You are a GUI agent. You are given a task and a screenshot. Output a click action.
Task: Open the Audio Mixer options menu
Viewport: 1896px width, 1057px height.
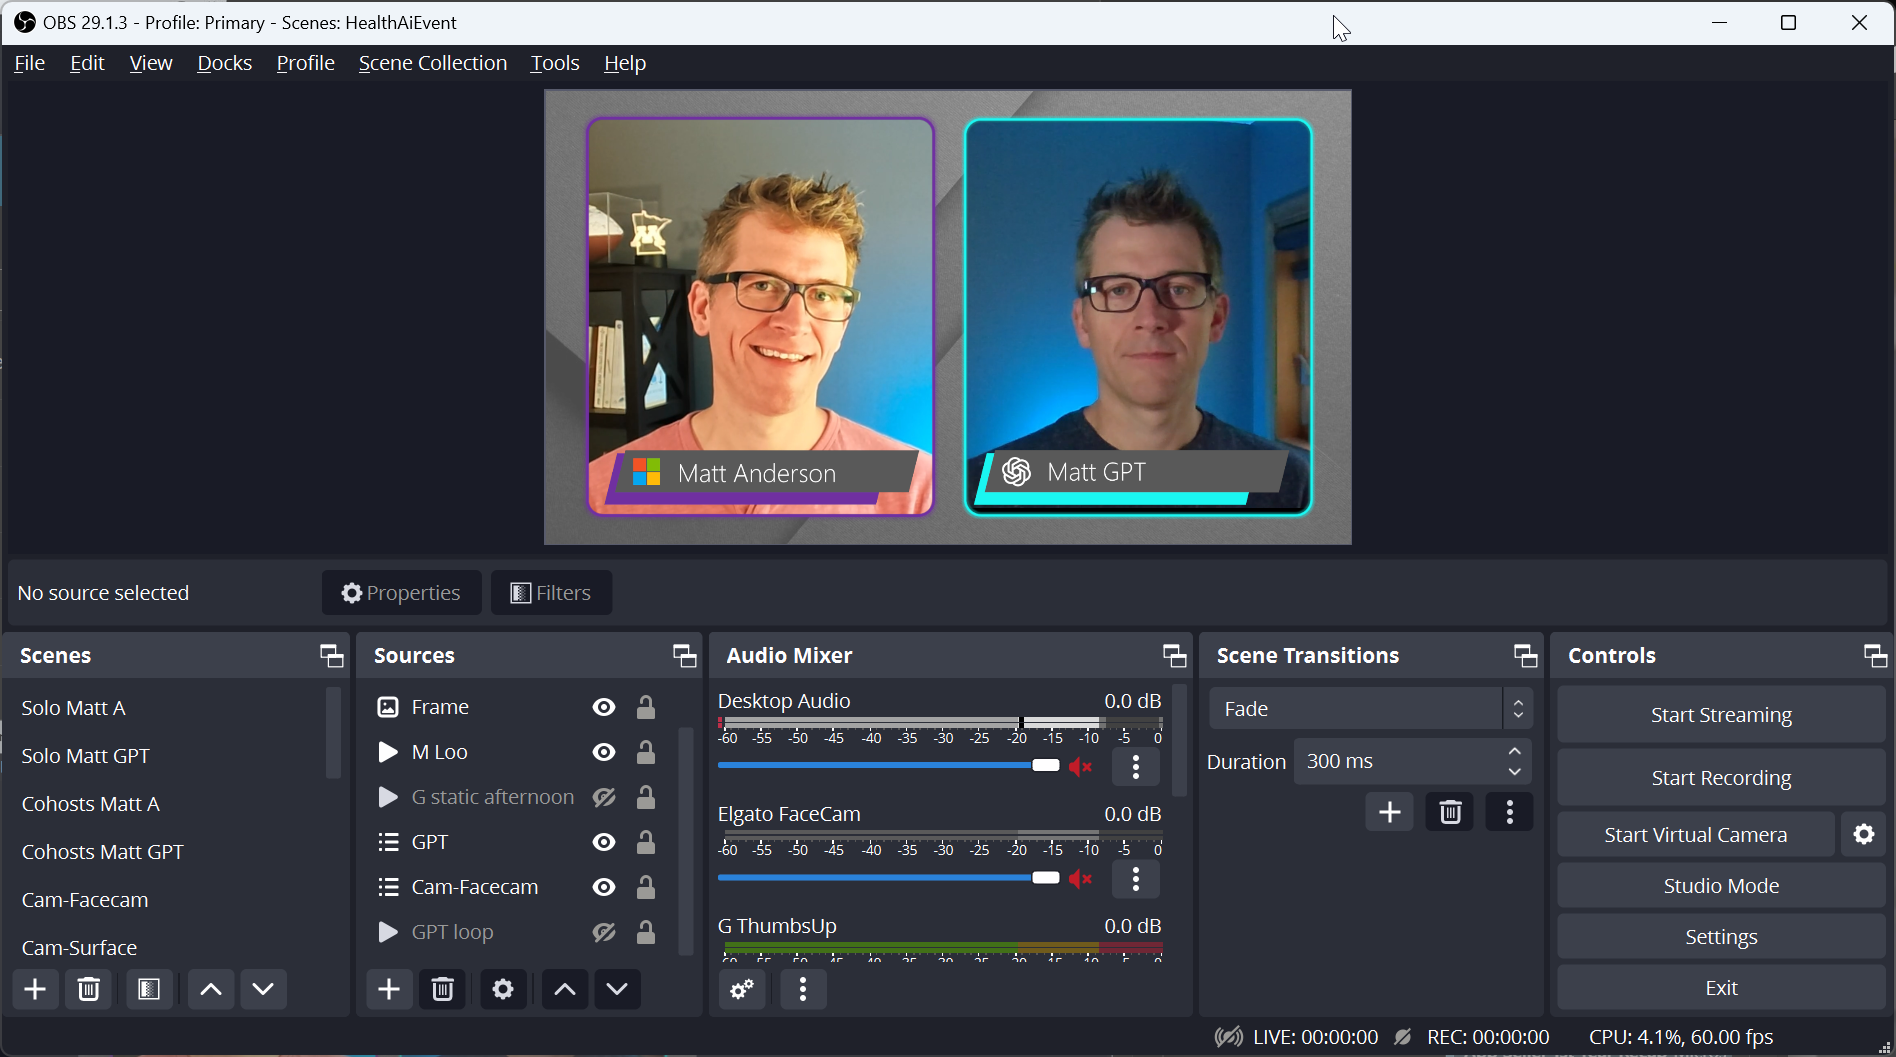[802, 989]
